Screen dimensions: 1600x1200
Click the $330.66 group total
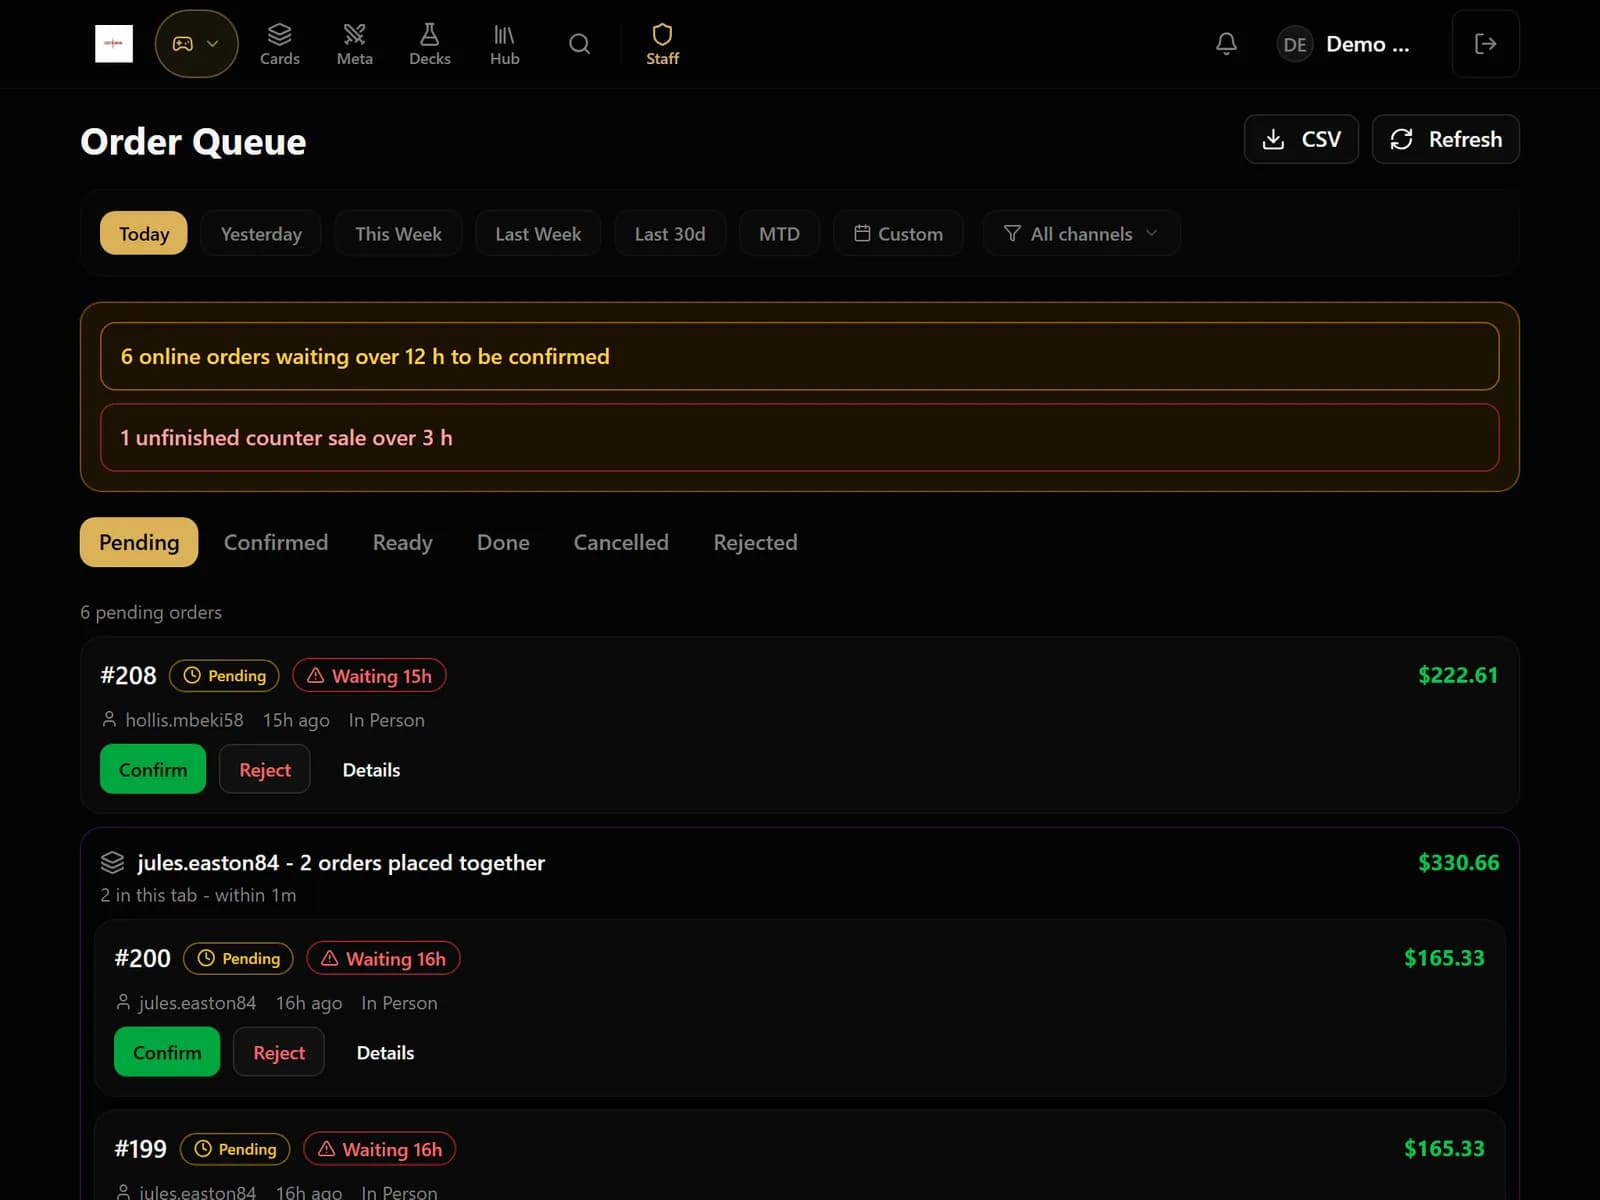[x=1458, y=862]
